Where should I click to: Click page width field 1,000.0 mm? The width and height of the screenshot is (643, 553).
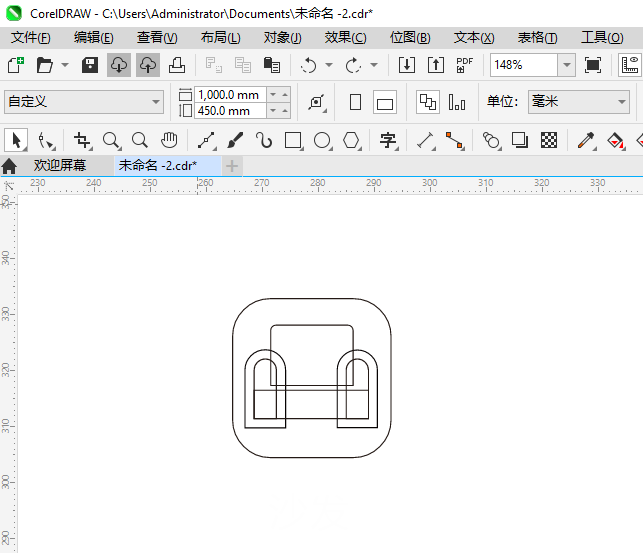(x=230, y=95)
